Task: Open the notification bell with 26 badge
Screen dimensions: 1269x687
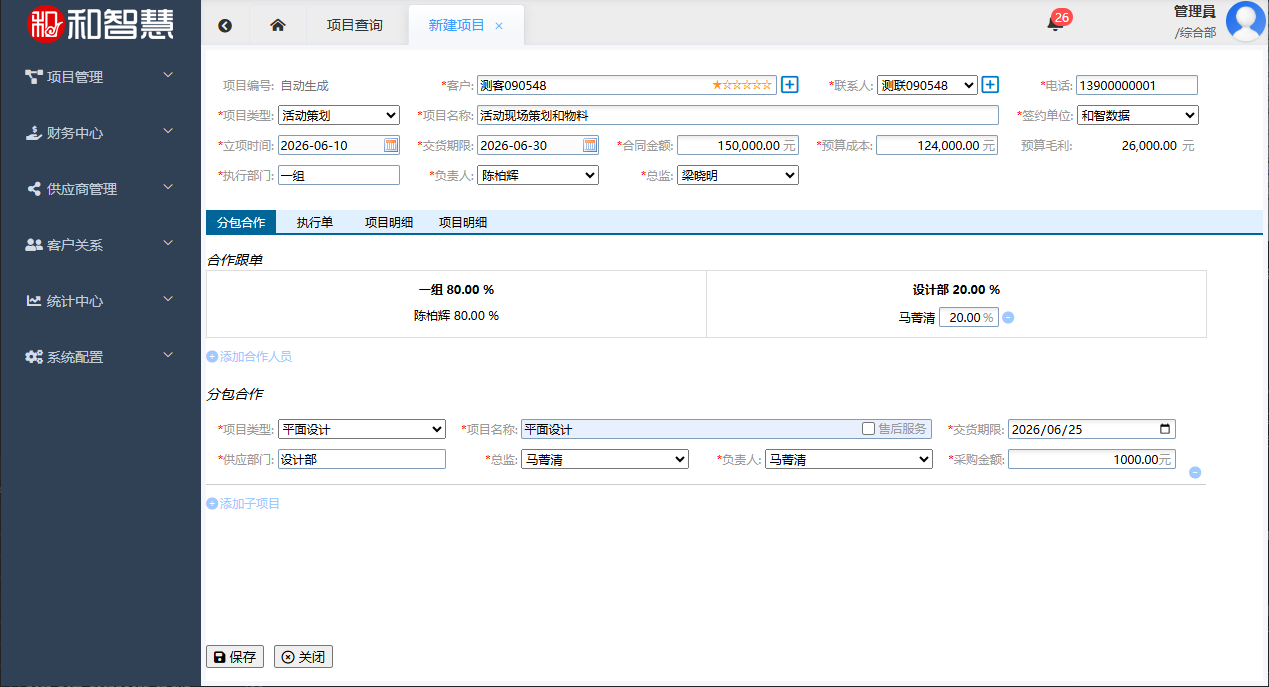Action: [x=1056, y=22]
